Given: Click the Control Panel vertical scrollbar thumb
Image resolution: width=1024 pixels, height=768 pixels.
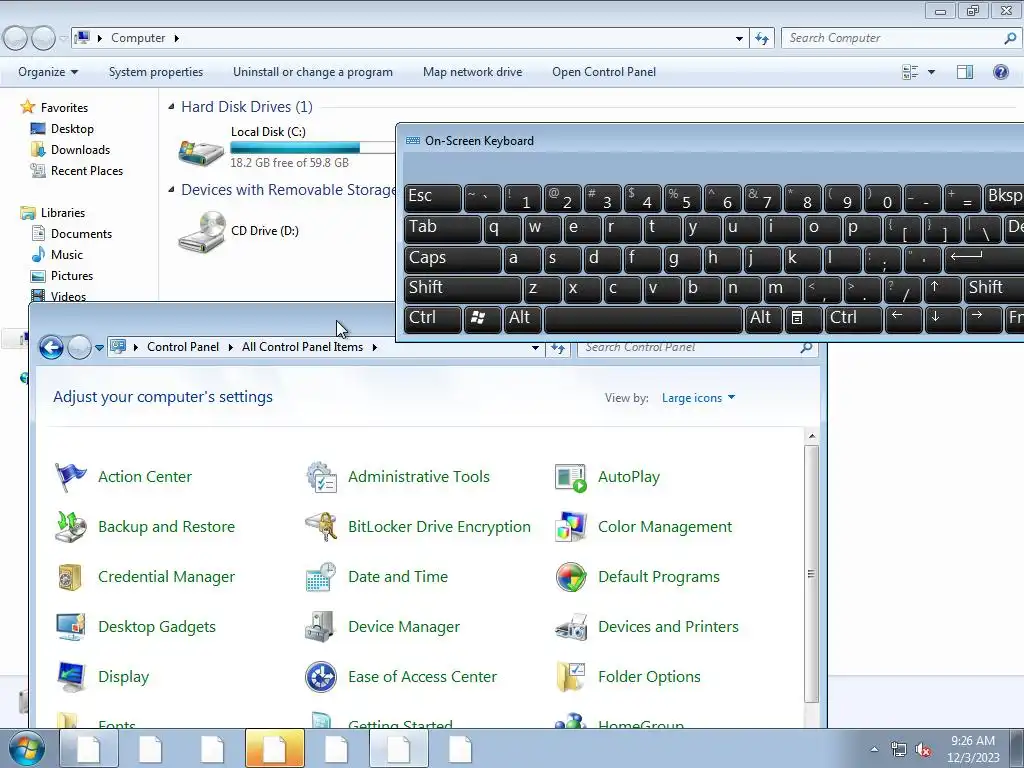Looking at the screenshot, I should pos(811,574).
